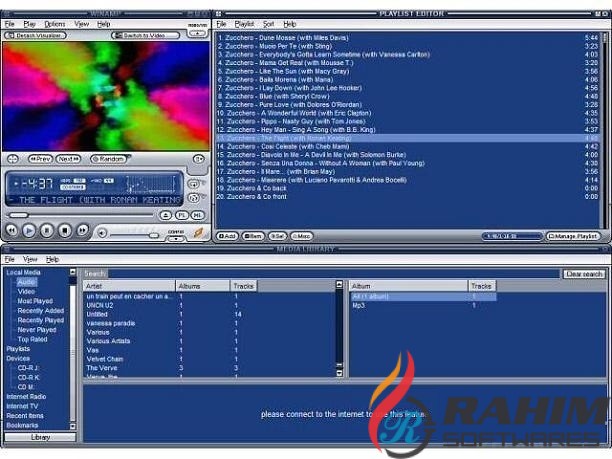Viewport: 612px width, 459px height.
Task: Select track 8 Blue with Sheryl Crow
Action: (407, 96)
